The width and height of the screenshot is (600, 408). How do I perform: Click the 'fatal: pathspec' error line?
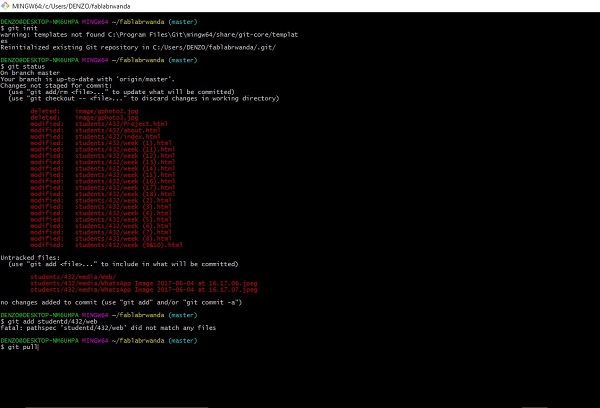108,328
